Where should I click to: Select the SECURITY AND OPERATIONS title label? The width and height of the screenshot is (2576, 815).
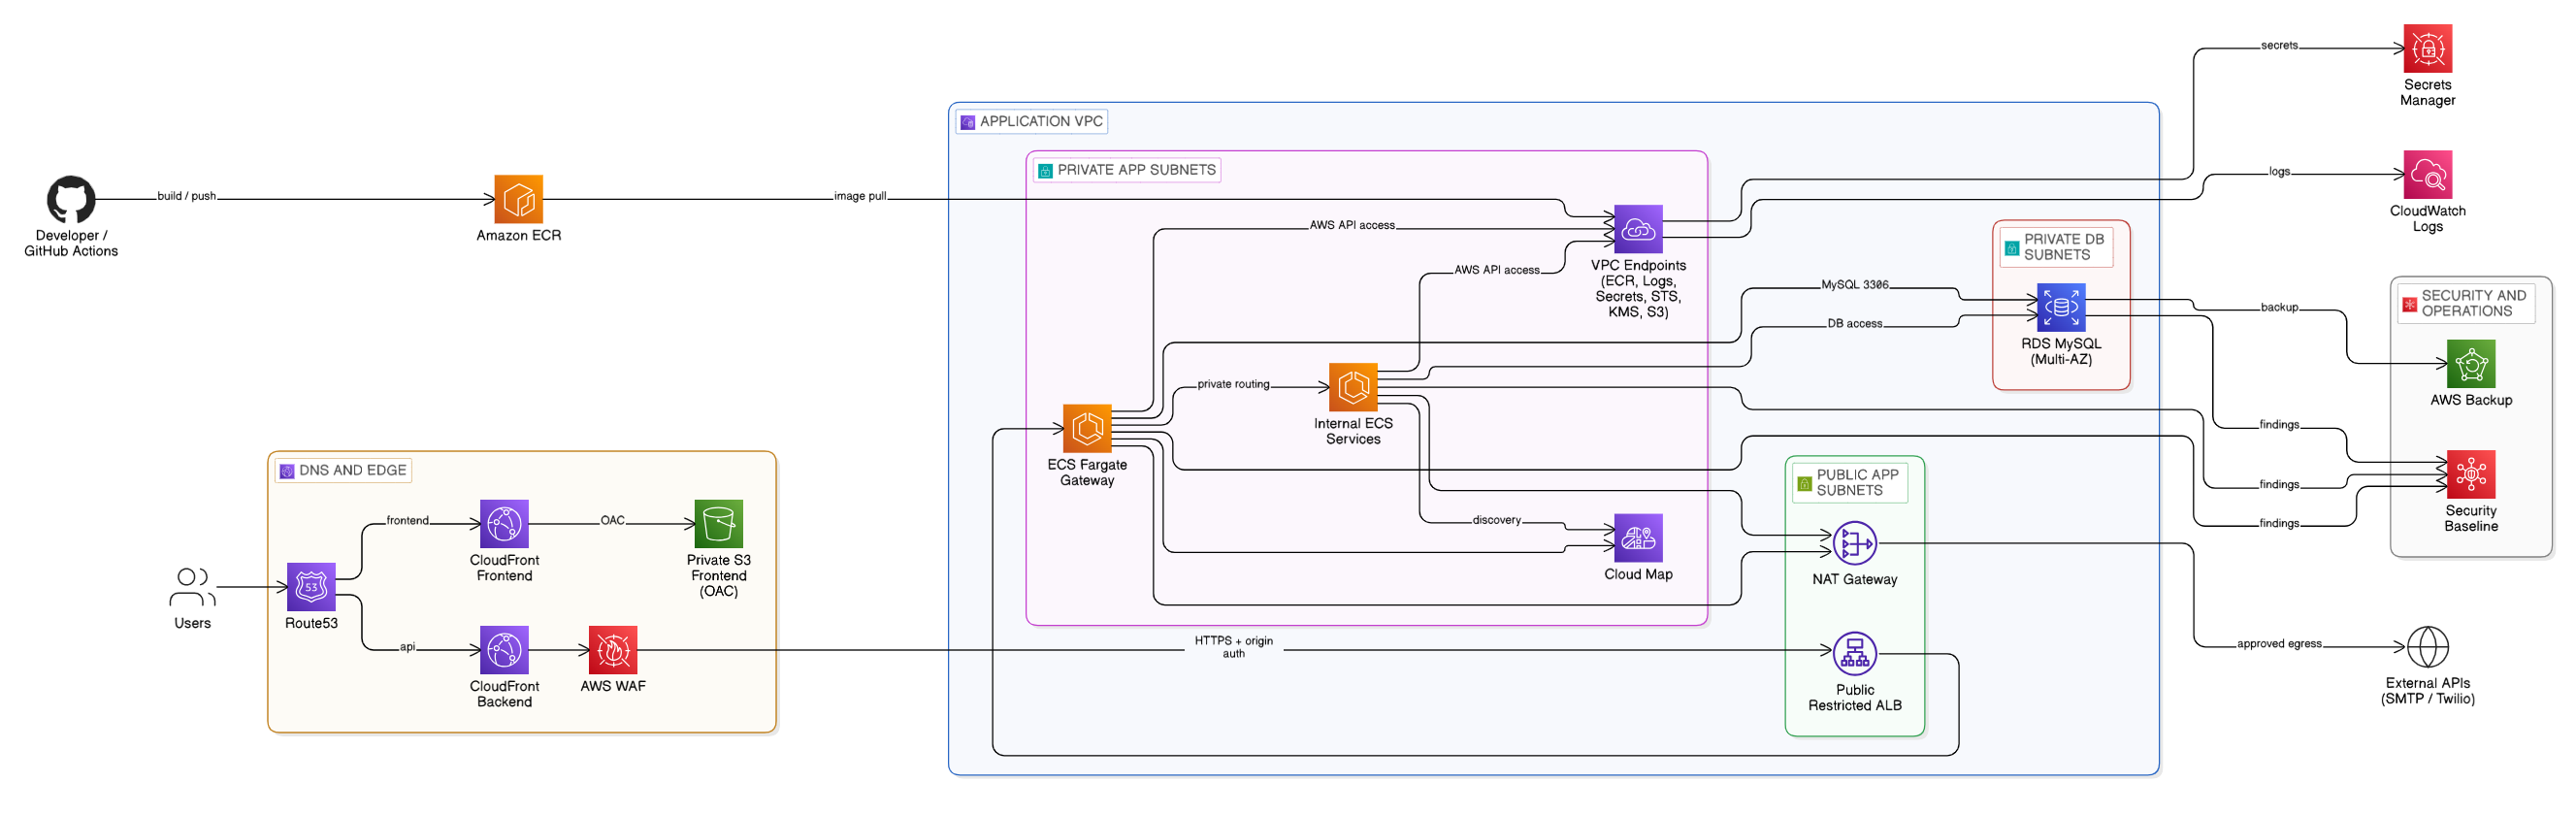coord(2473,303)
